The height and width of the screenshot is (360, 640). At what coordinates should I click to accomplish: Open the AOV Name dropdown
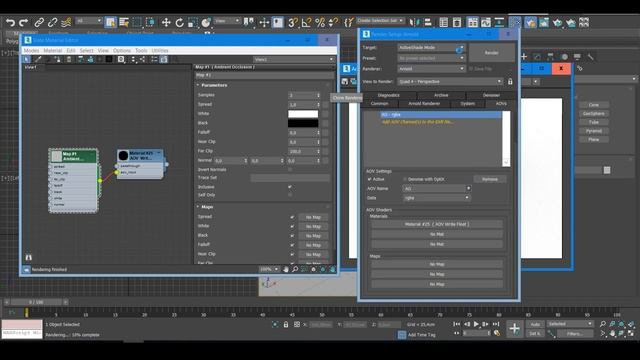click(436, 189)
